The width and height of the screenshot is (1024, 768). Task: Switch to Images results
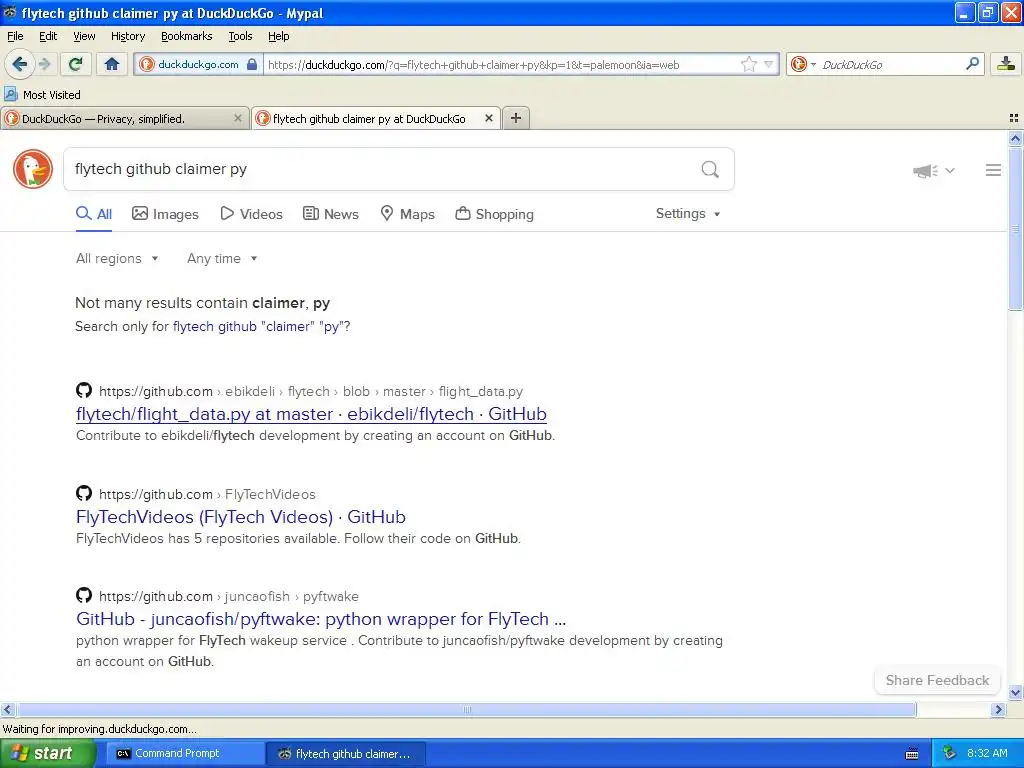click(165, 214)
